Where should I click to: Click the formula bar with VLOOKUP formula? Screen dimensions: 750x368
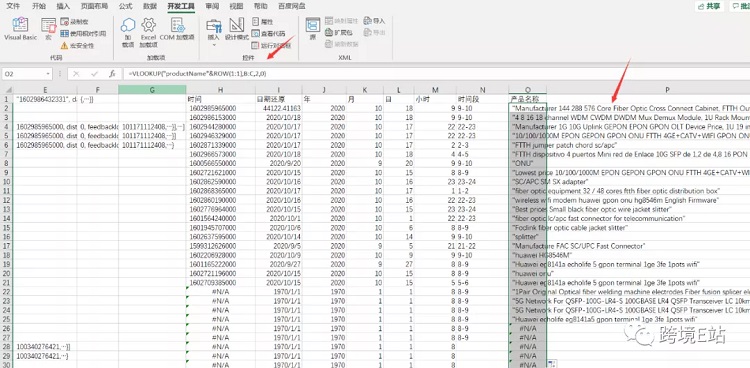click(x=435, y=74)
